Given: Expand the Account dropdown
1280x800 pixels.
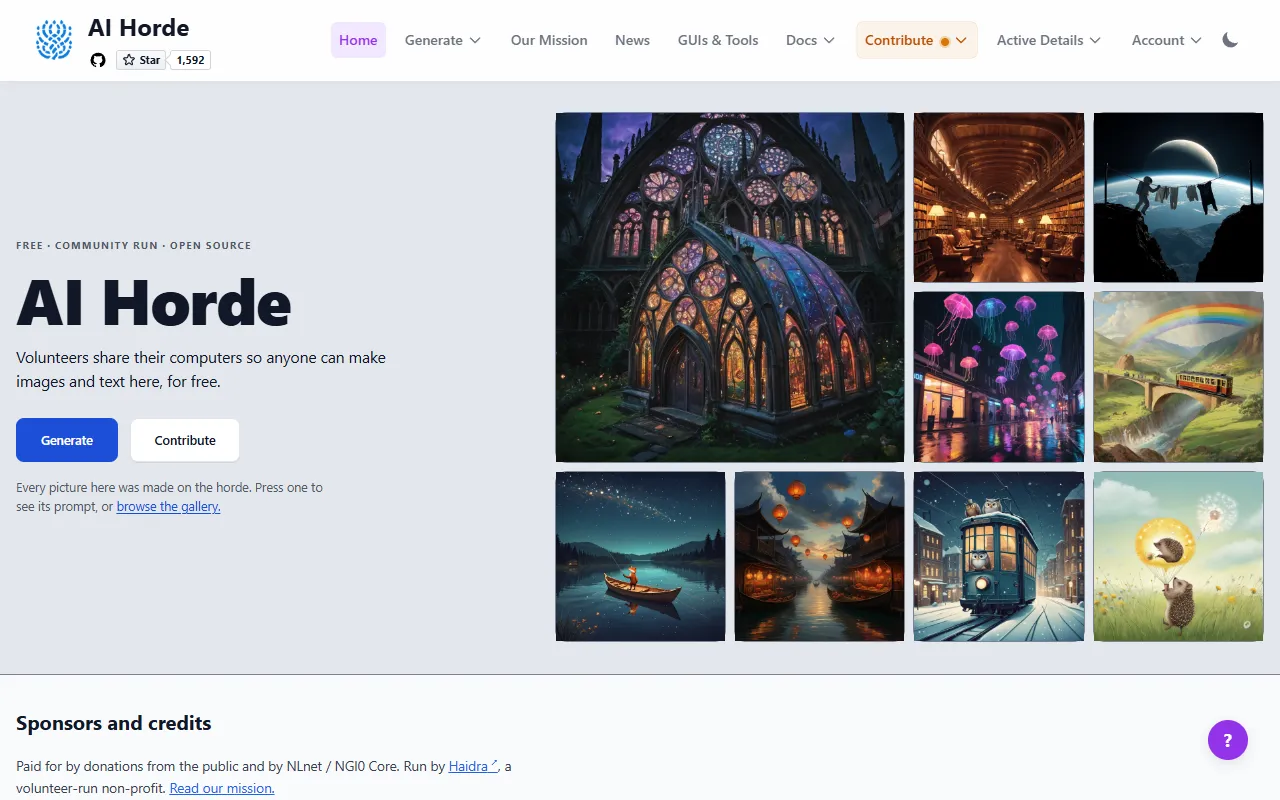Looking at the screenshot, I should [x=1166, y=40].
